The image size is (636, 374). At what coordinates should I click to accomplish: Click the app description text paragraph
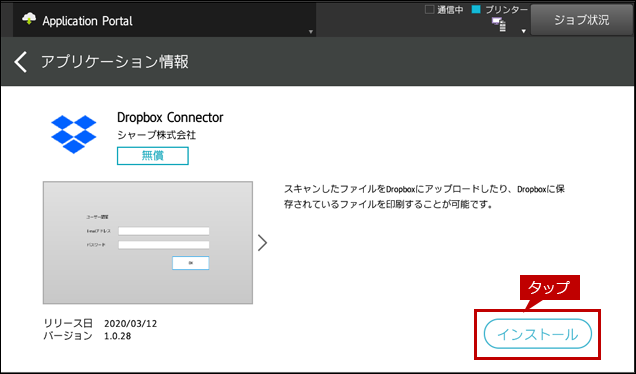pos(424,196)
